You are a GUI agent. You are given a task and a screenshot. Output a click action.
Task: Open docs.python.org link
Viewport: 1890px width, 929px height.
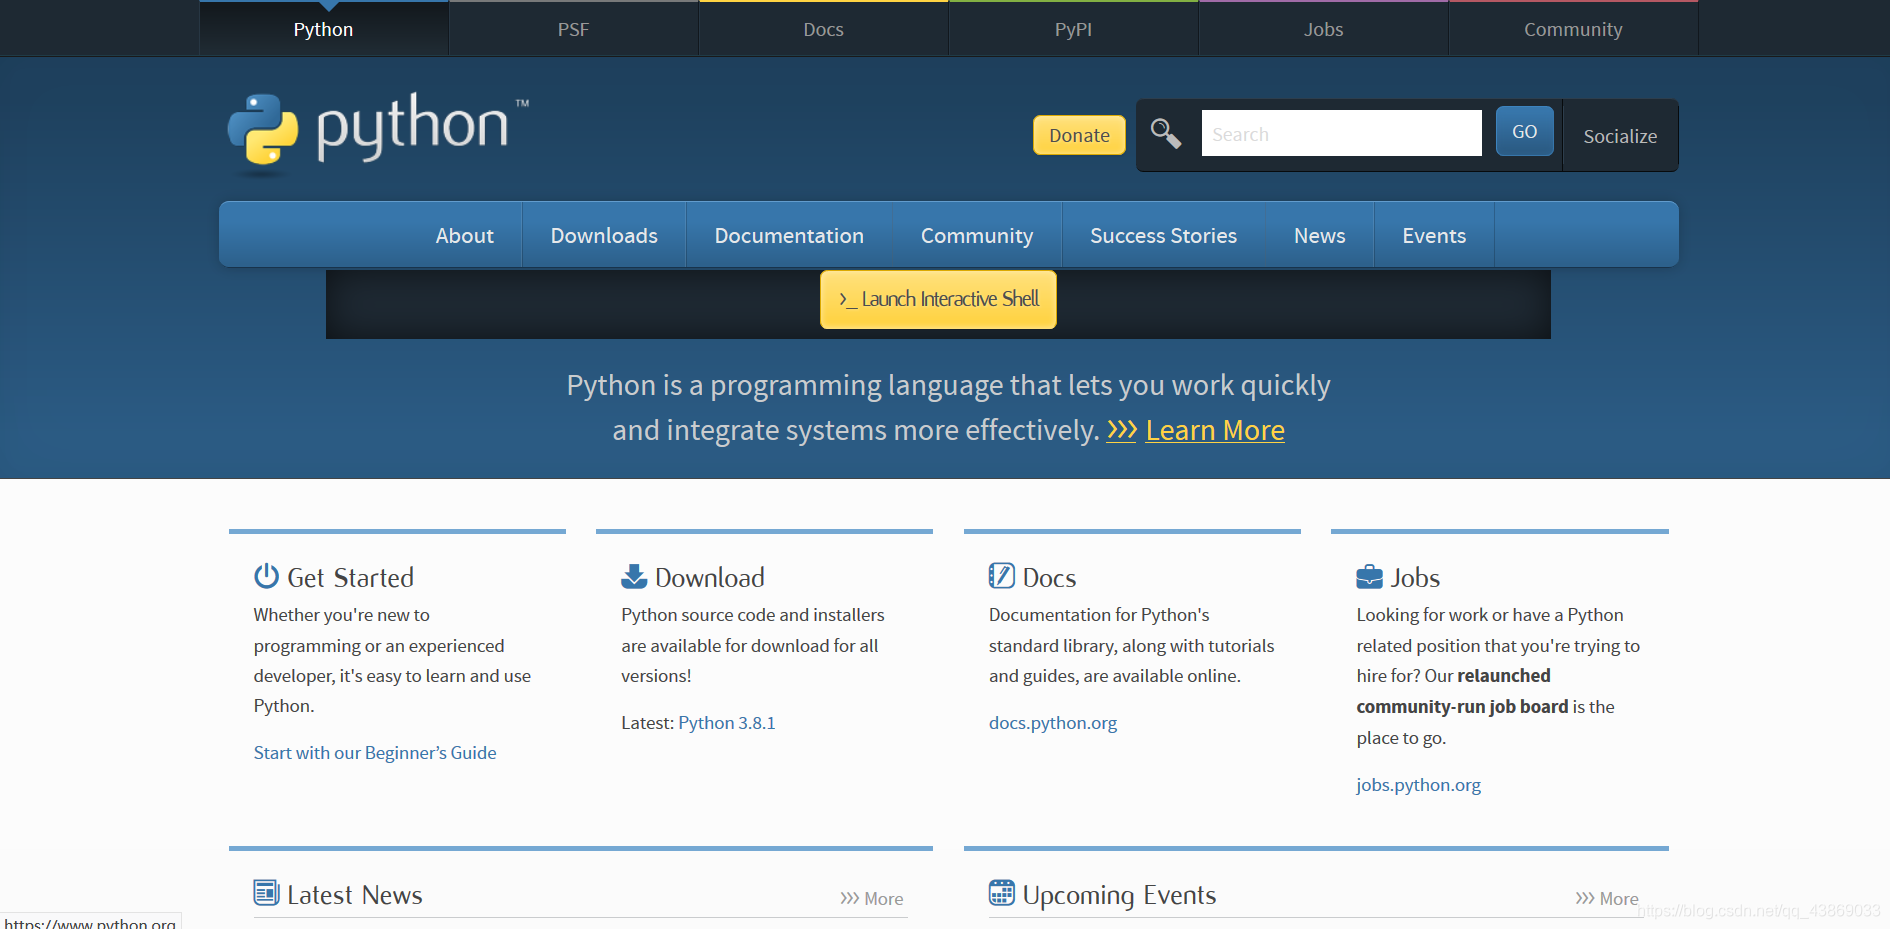coord(1052,722)
